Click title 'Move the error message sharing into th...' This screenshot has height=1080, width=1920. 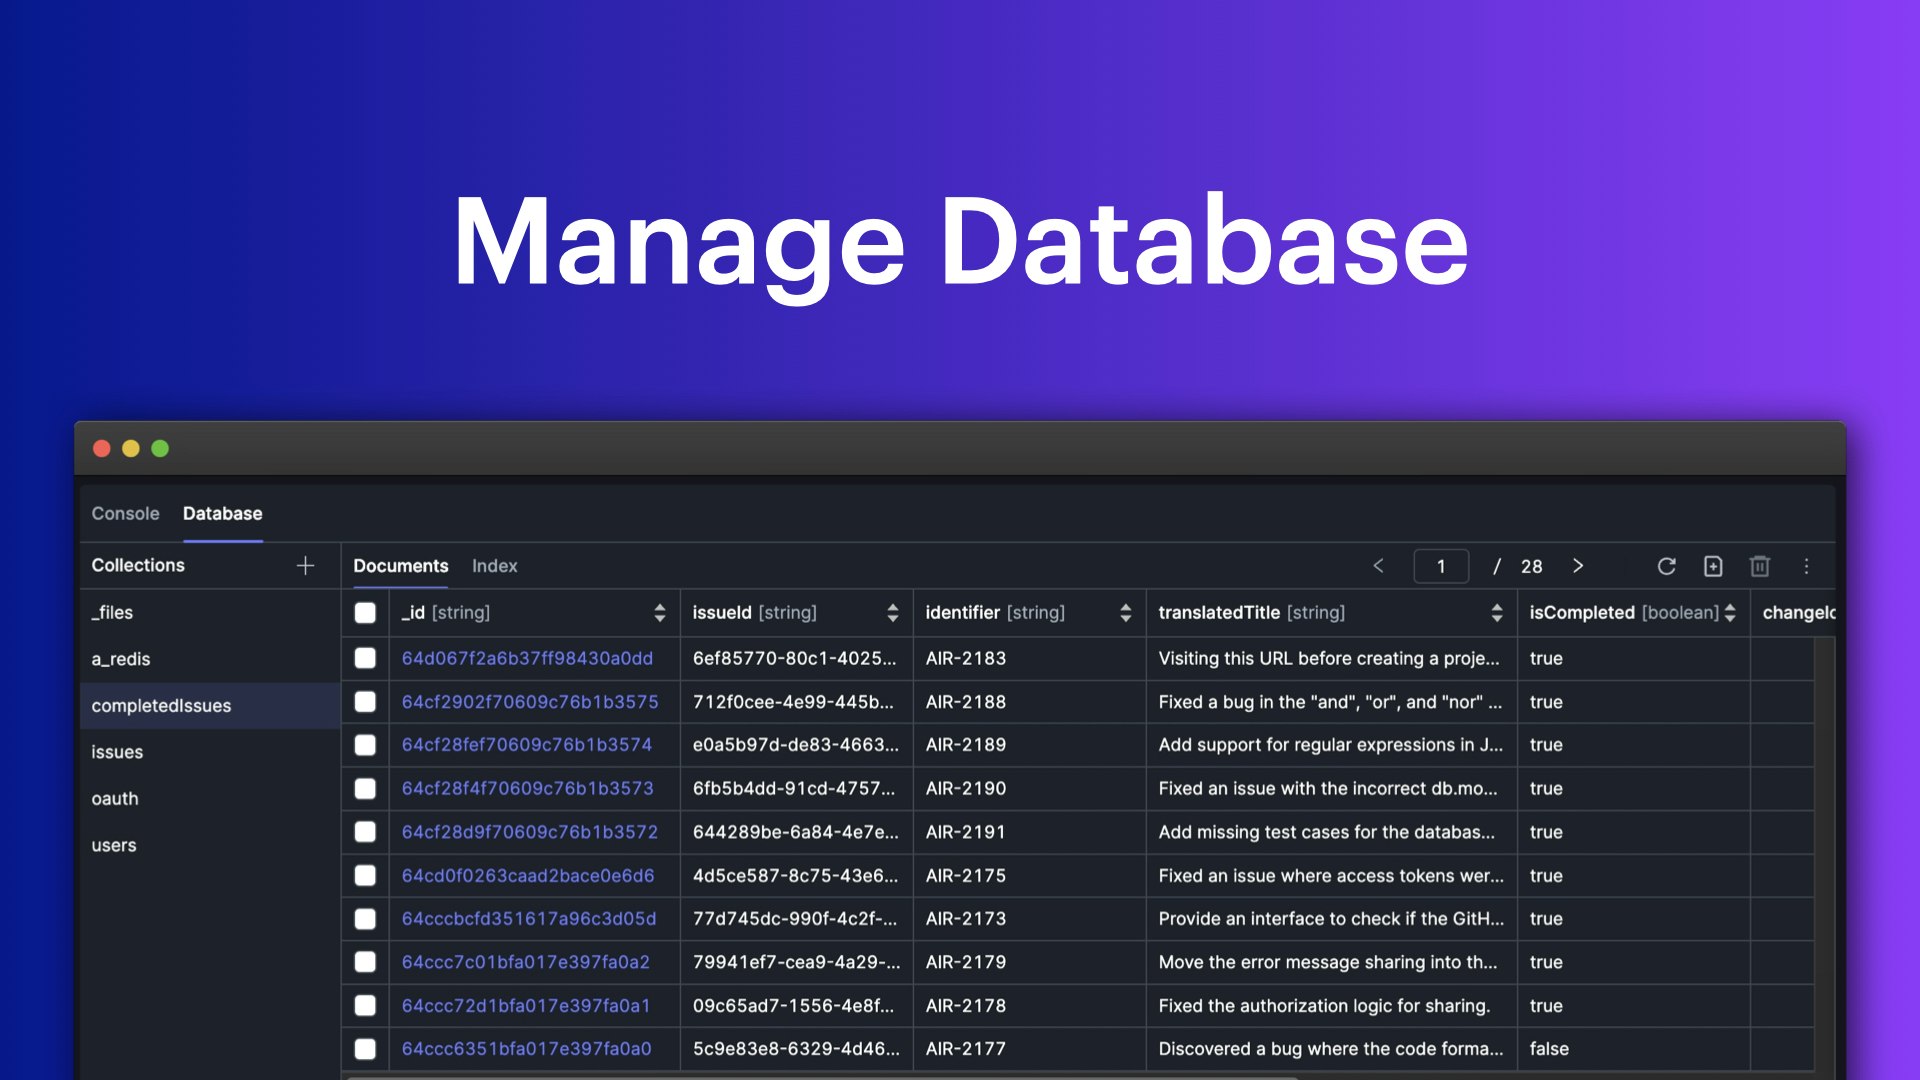click(1328, 962)
